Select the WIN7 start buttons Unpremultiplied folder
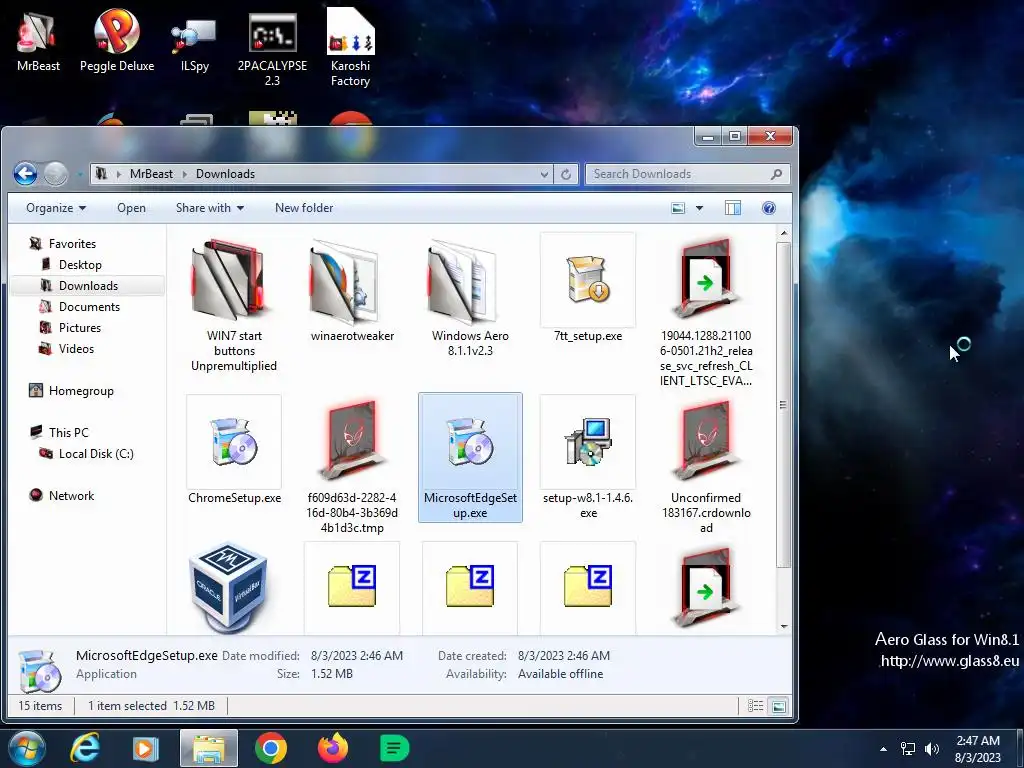The image size is (1024, 768). point(234,306)
